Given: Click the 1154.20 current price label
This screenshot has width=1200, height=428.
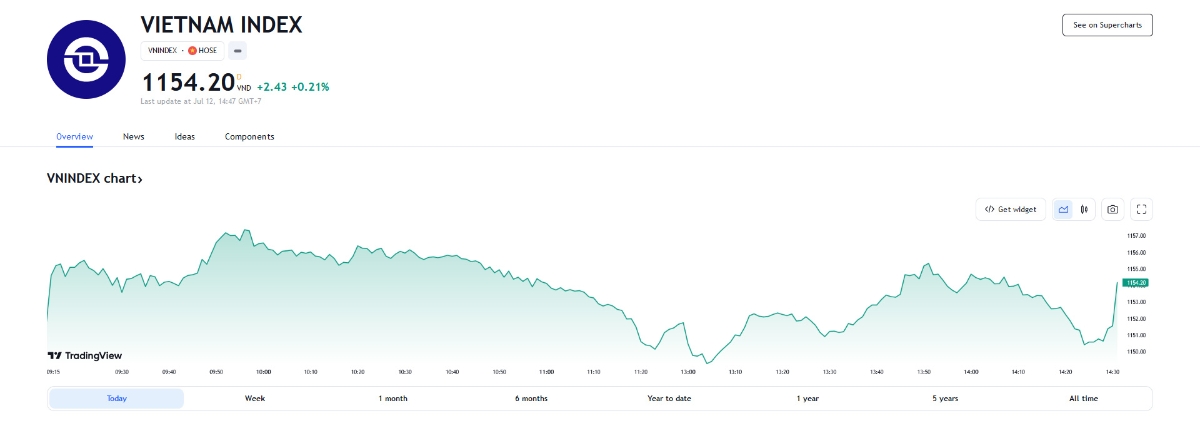Looking at the screenshot, I should [x=1135, y=283].
